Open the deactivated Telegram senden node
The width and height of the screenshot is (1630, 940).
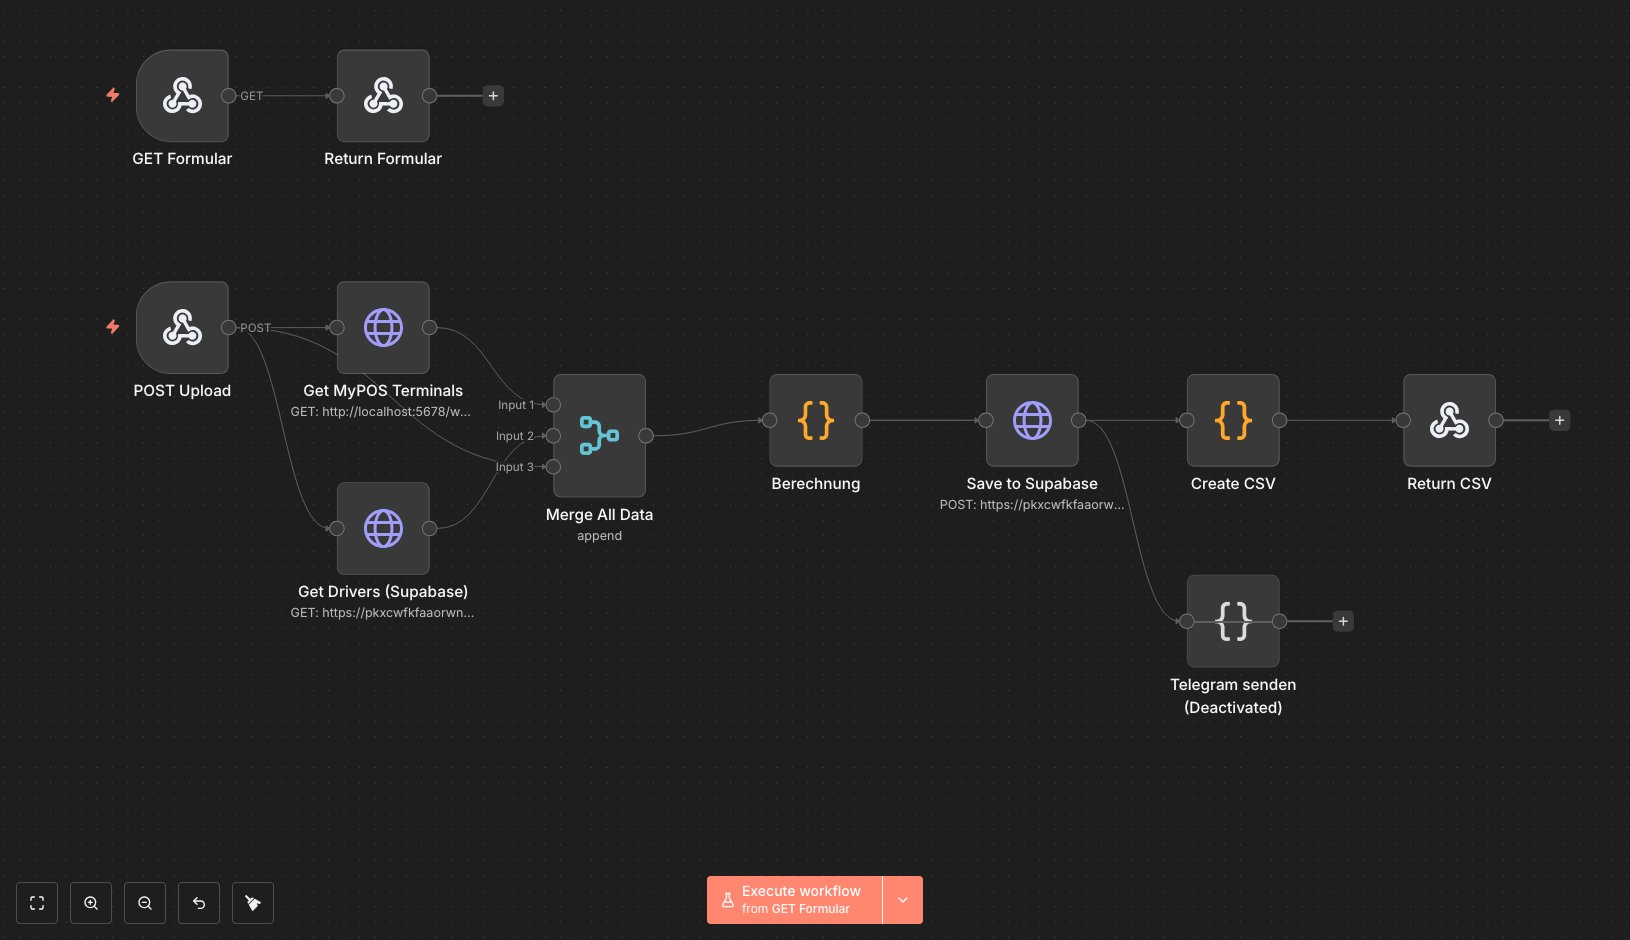point(1232,620)
